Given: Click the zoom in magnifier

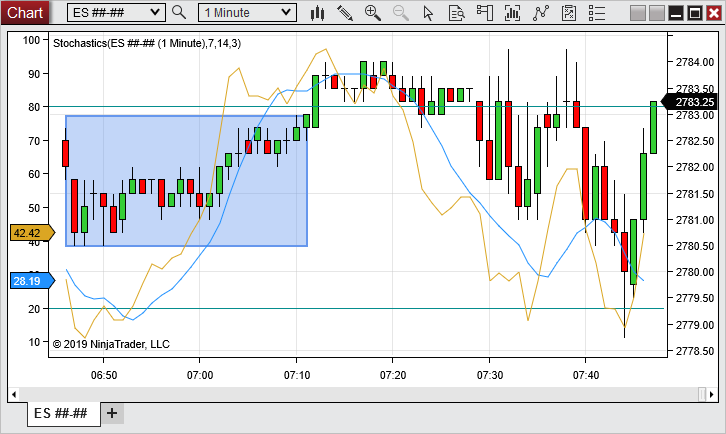Looking at the screenshot, I should pos(373,13).
